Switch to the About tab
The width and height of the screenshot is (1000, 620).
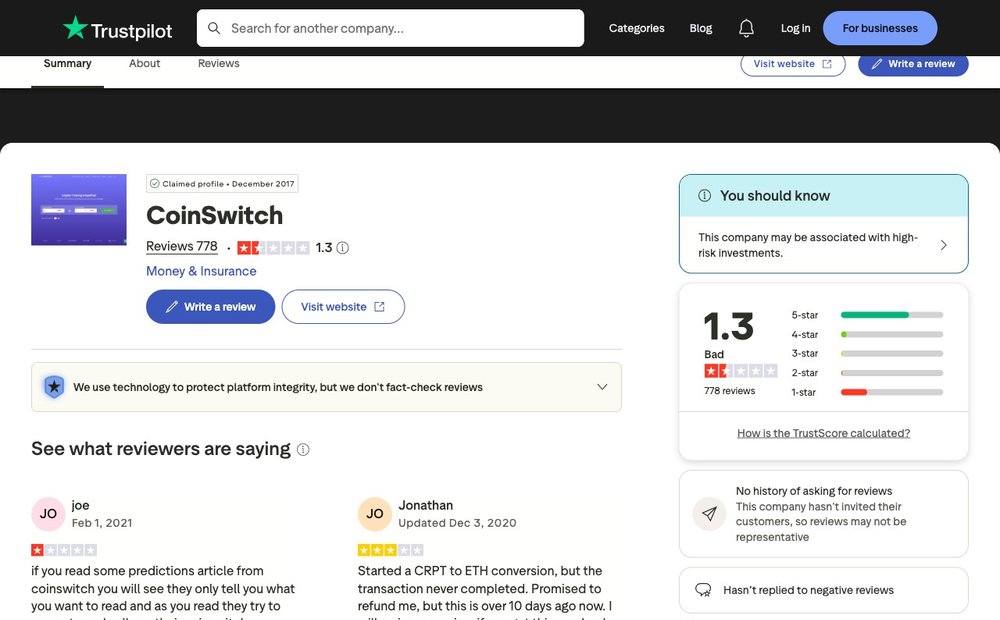[144, 64]
